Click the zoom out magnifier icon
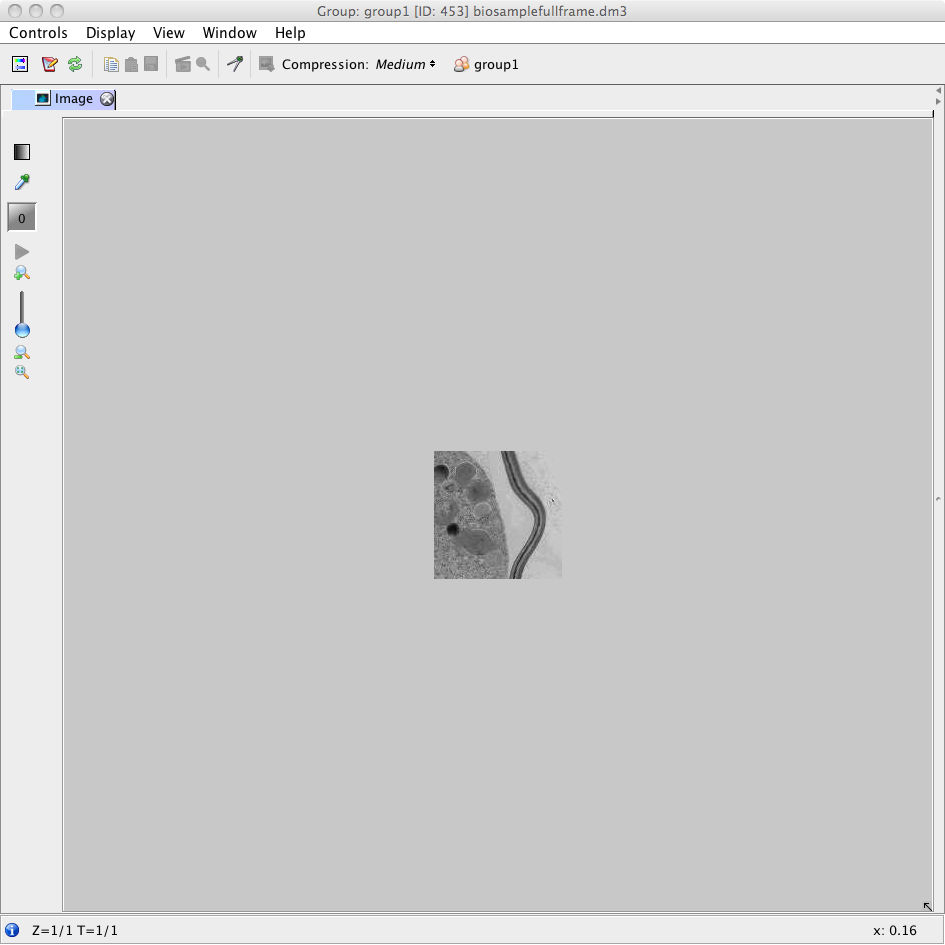Image resolution: width=945 pixels, height=945 pixels. pos(22,353)
